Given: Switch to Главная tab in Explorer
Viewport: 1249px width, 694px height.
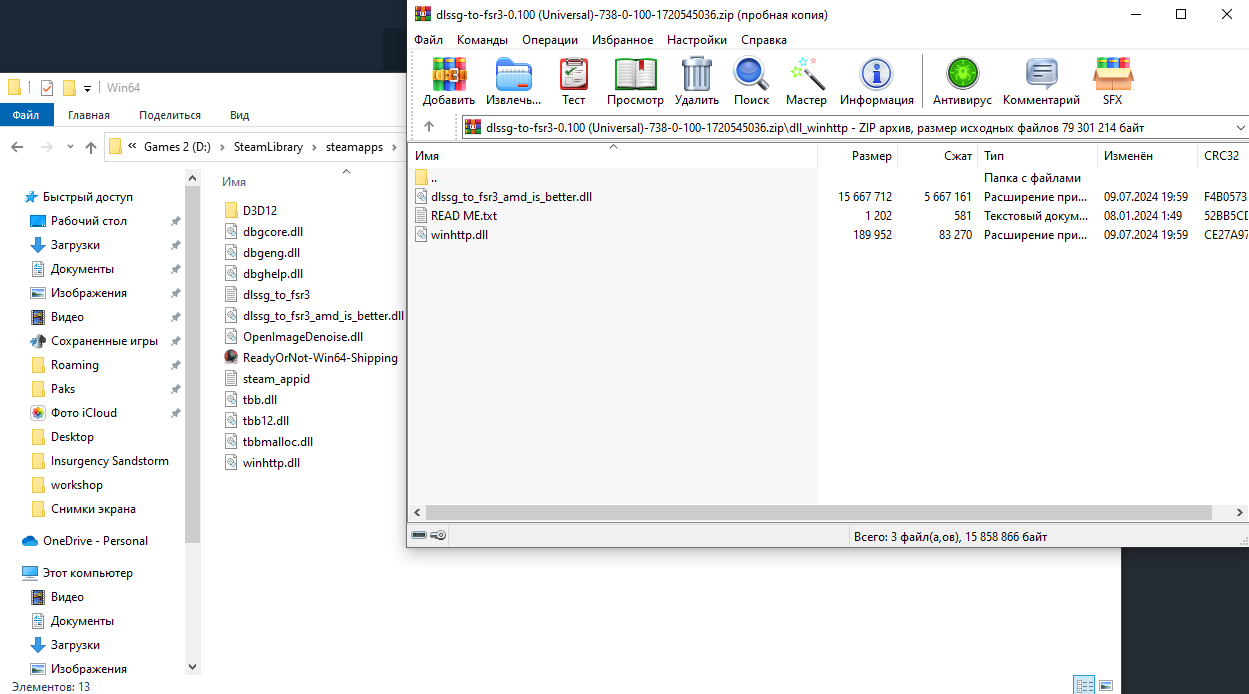Looking at the screenshot, I should tap(89, 115).
